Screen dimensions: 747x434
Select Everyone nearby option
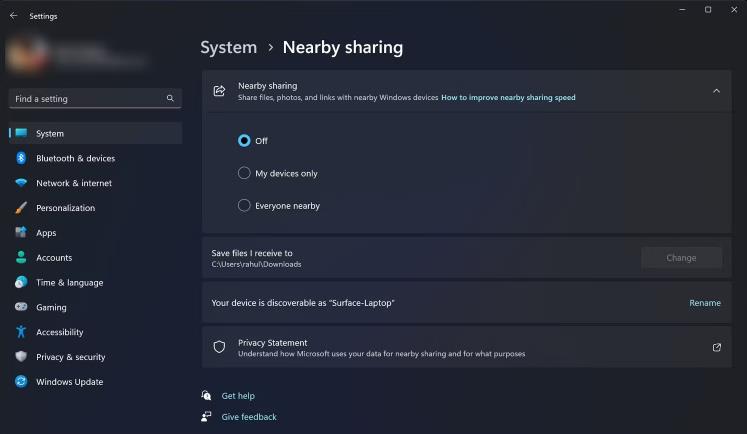(x=244, y=205)
